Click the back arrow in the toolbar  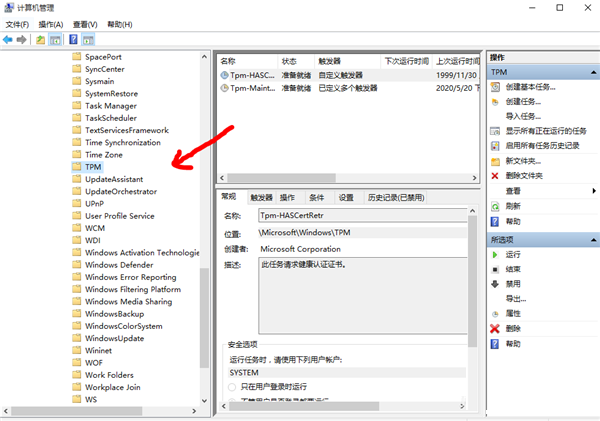pyautogui.click(x=8, y=40)
